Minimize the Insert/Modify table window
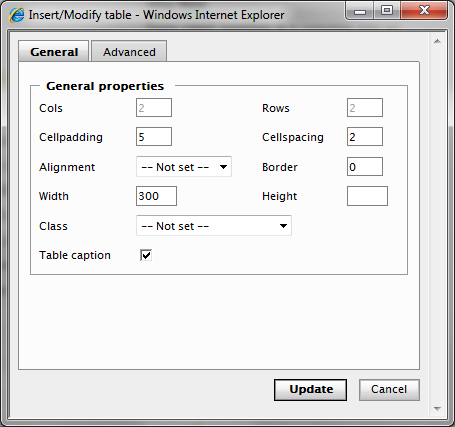455x427 pixels. tap(360, 12)
